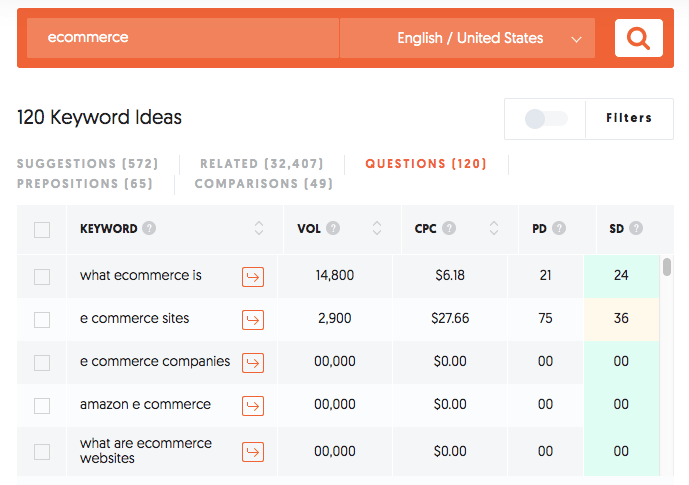Click arrow icon for 'what are ecommerce websites'
This screenshot has height=485, width=689.
253,451
